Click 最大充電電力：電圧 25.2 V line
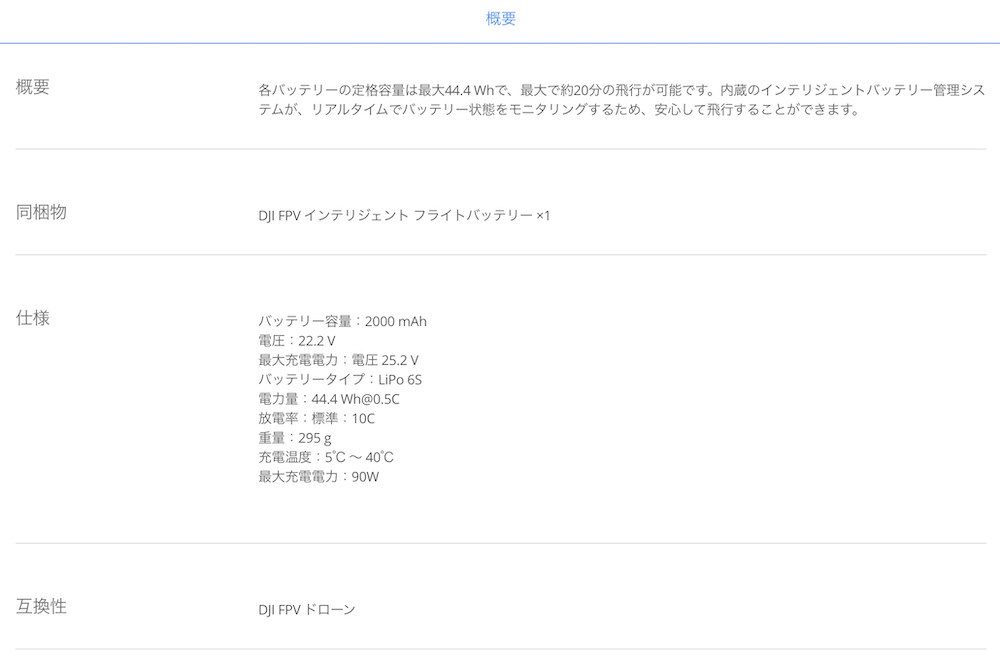 point(338,360)
